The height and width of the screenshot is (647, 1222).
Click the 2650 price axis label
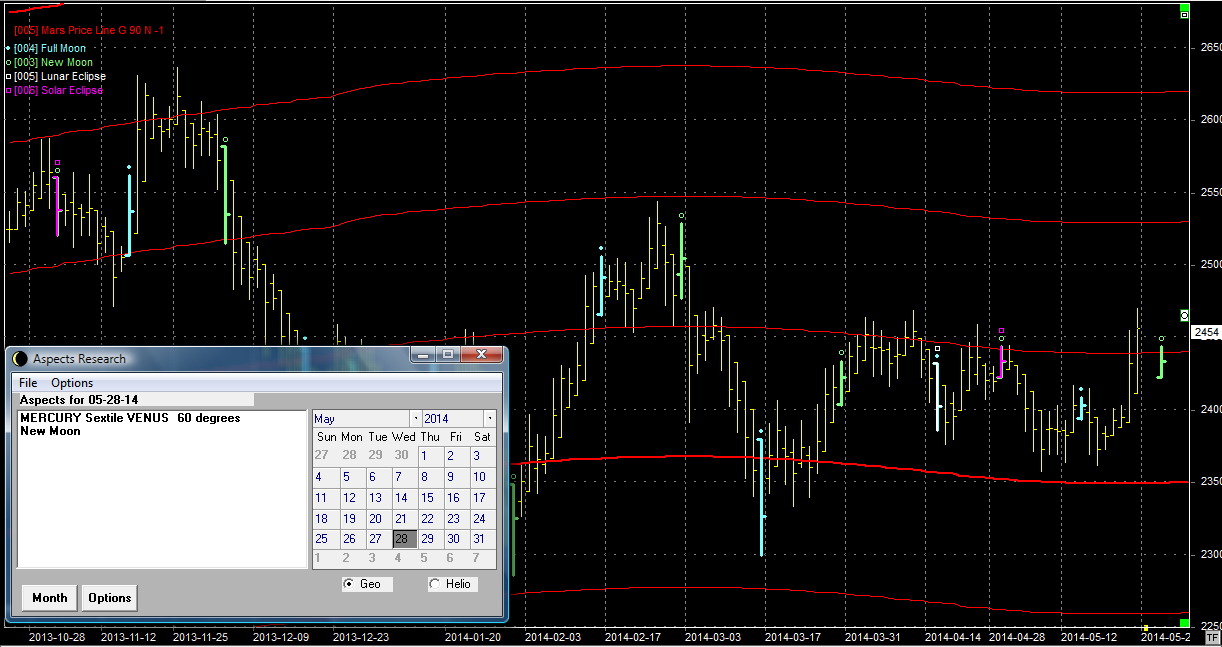click(1210, 47)
